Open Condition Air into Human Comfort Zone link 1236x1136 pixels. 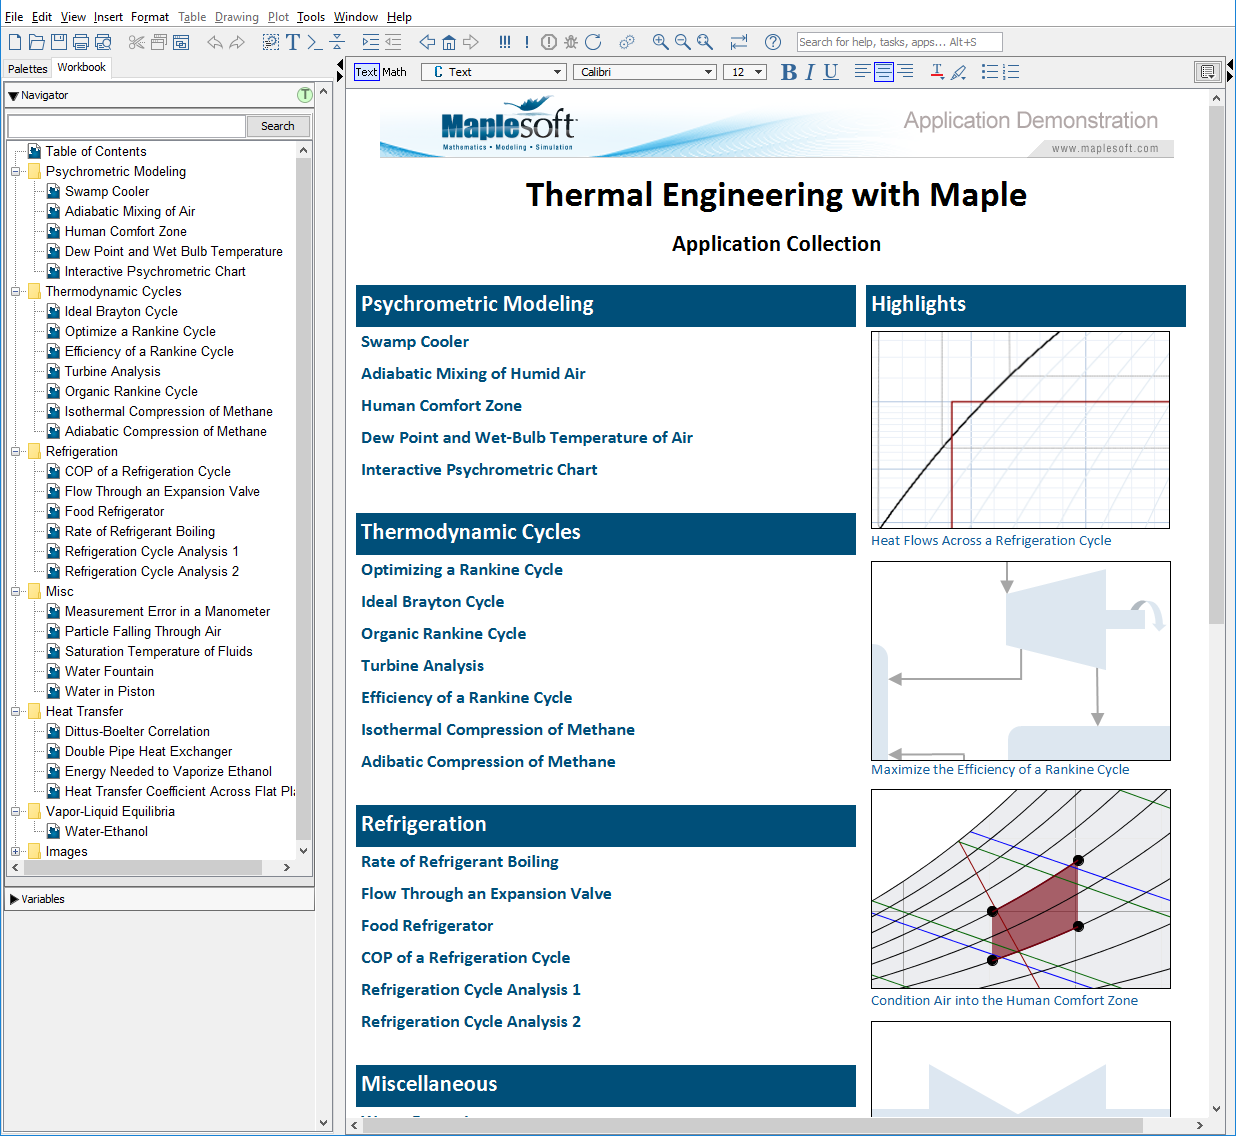[x=1004, y=1001]
